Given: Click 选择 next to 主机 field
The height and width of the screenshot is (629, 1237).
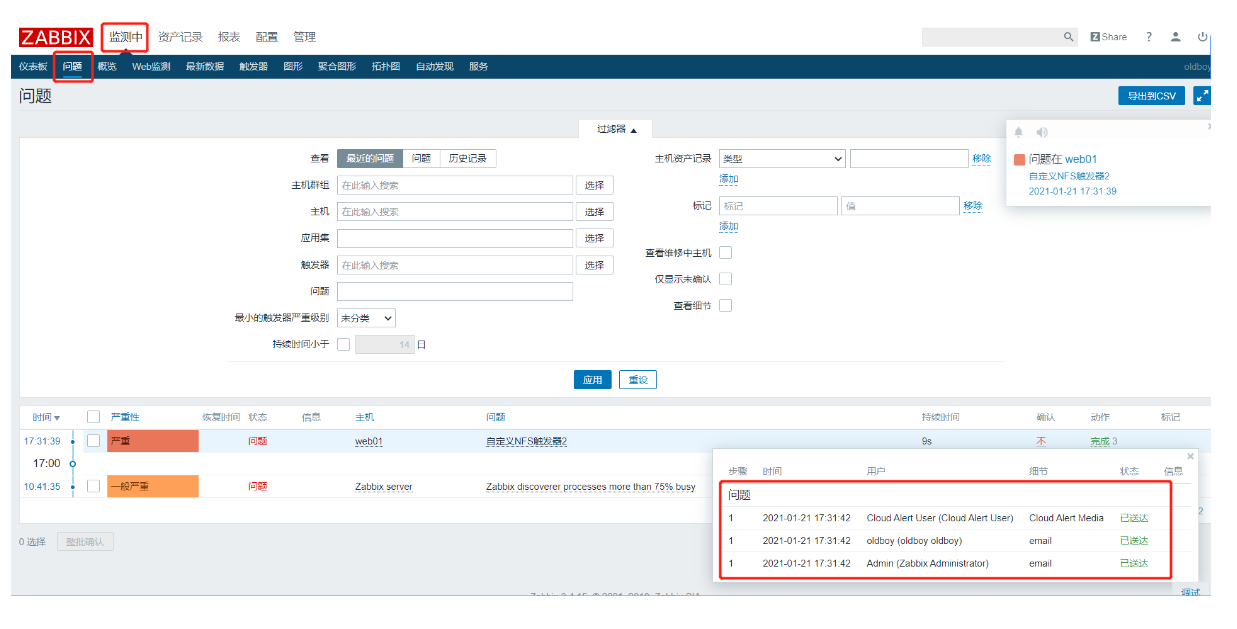Looking at the screenshot, I should point(595,212).
